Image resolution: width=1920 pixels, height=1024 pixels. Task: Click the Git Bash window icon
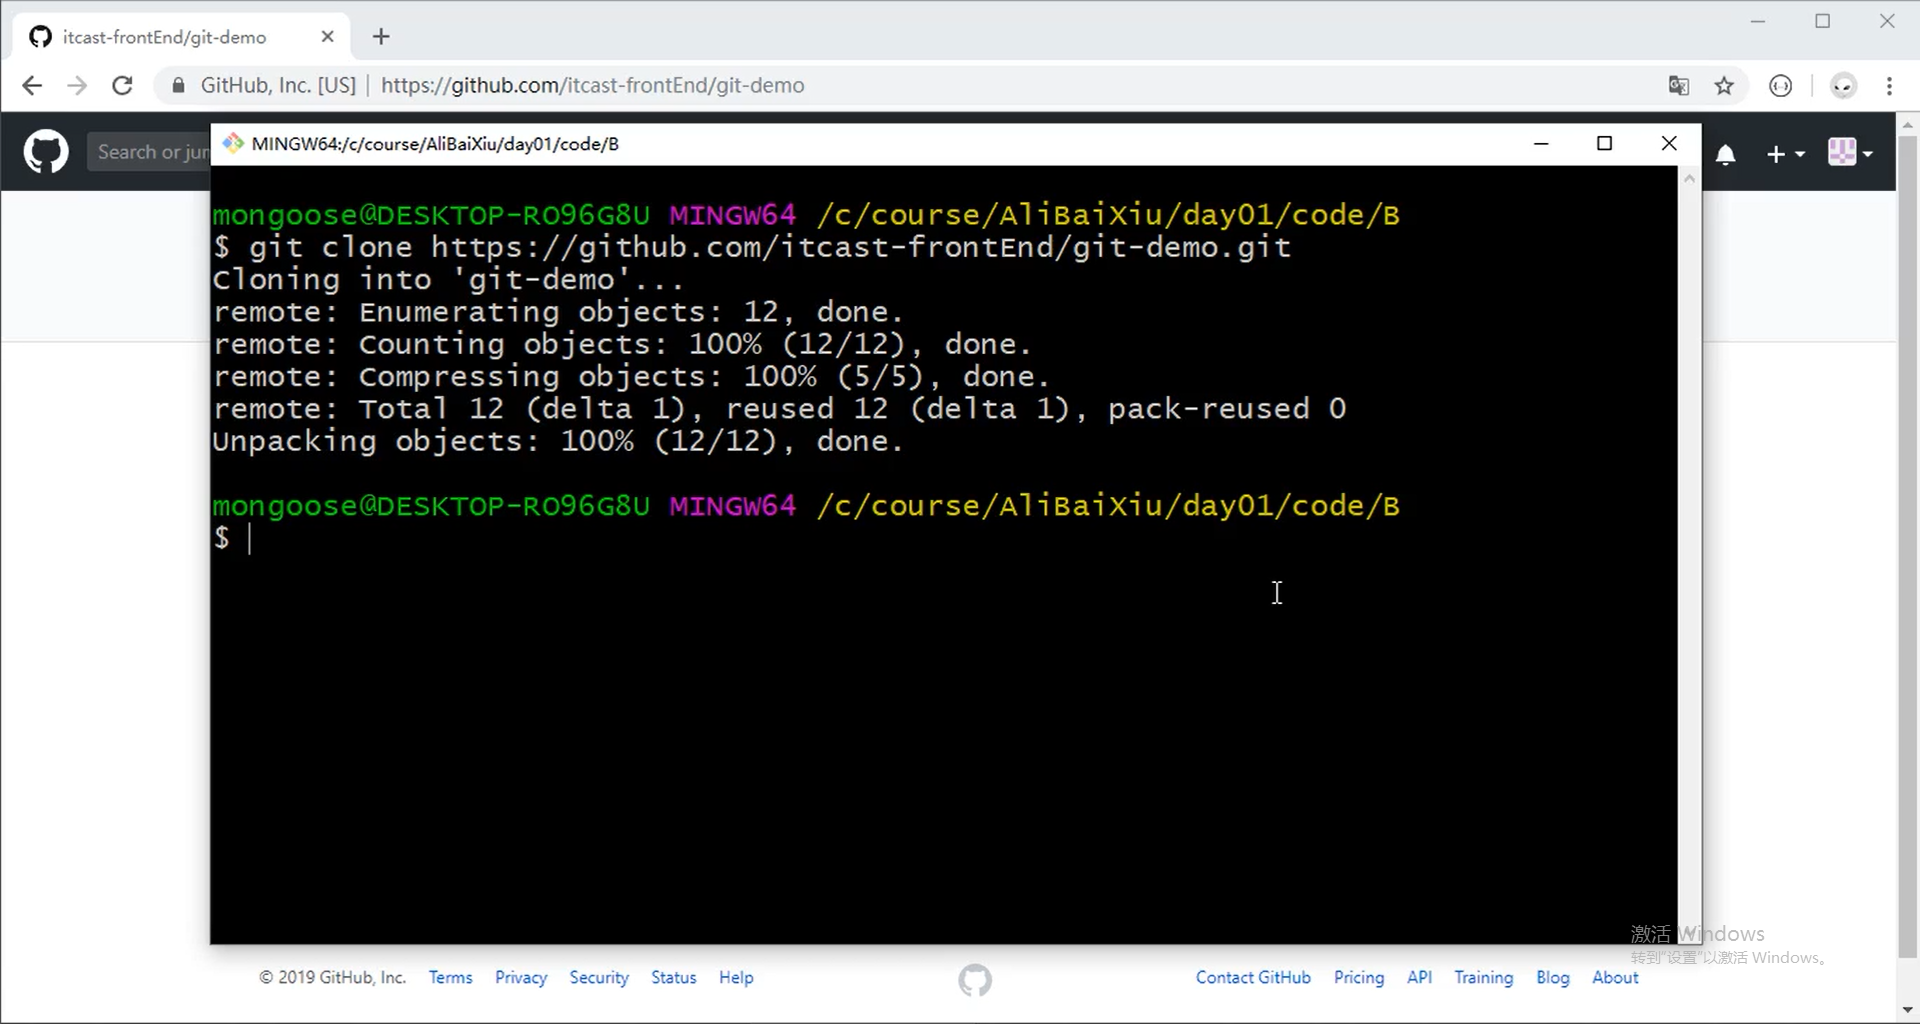233,143
